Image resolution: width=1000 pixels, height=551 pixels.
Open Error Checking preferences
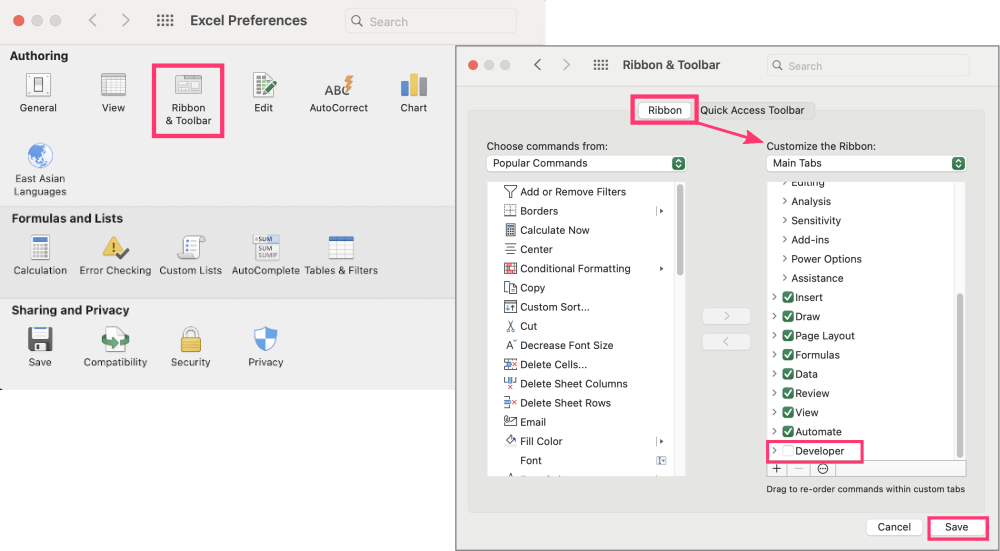[115, 255]
